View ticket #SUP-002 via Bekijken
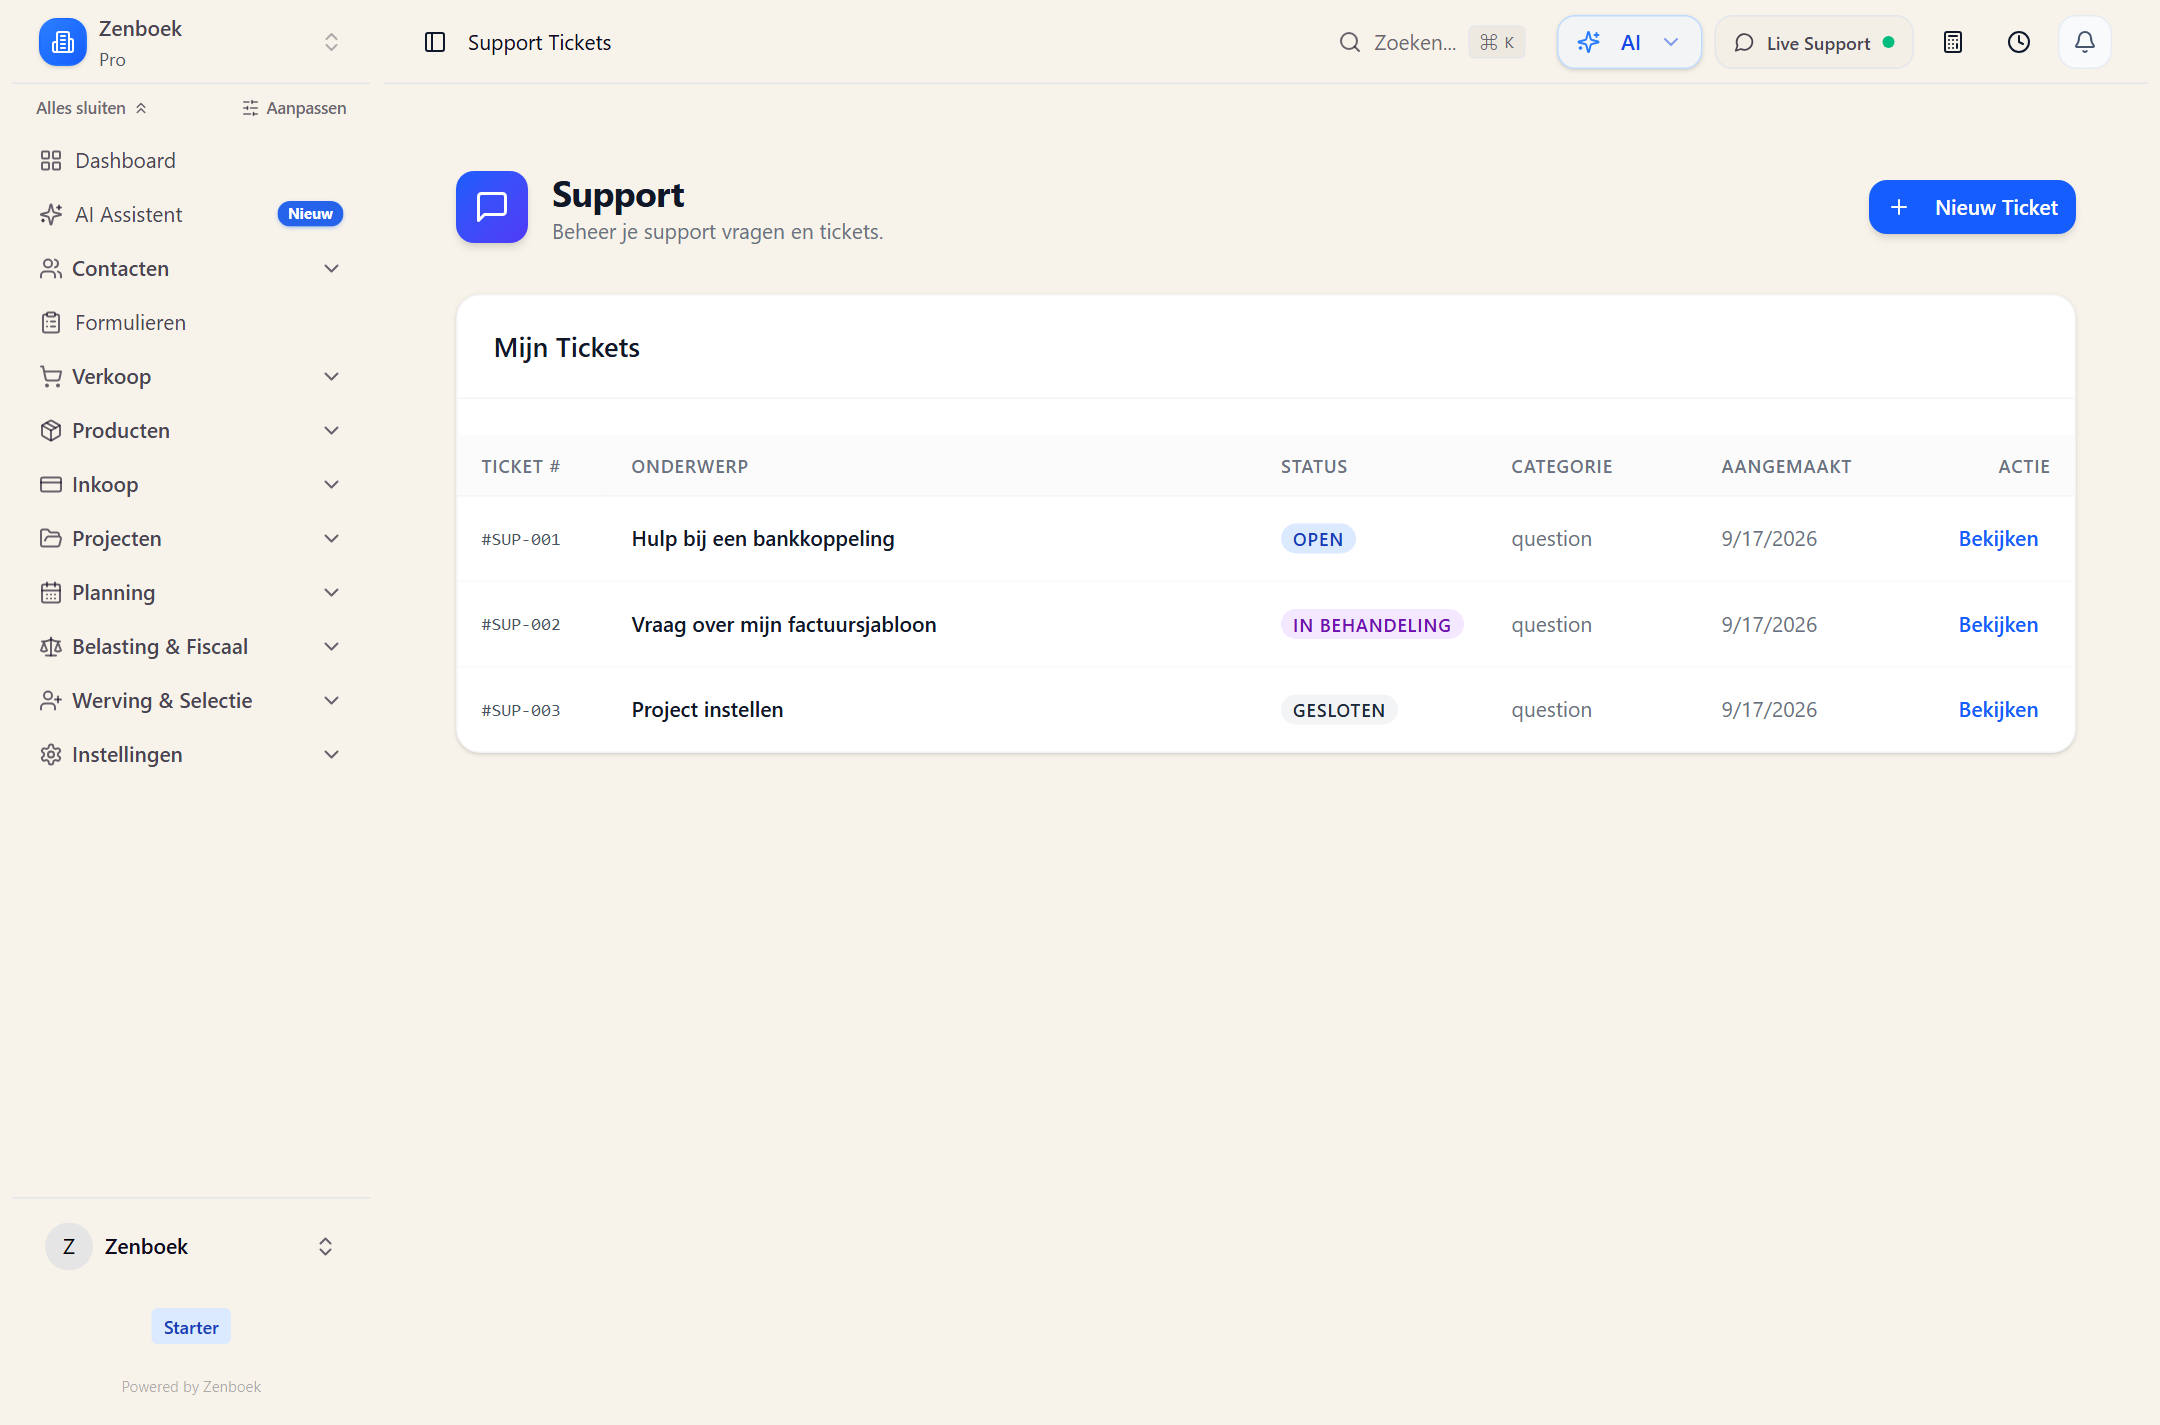2160x1425 pixels. tap(1998, 625)
